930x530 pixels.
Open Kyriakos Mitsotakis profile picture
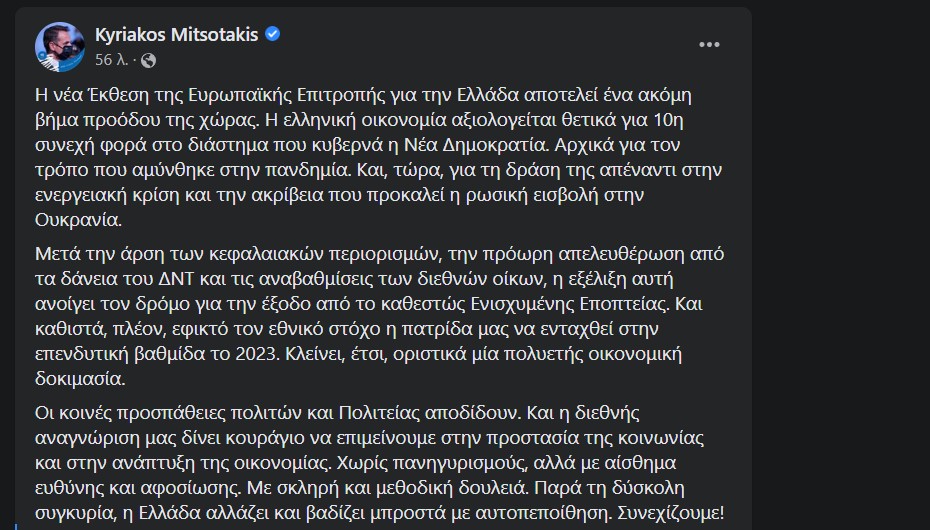(x=59, y=47)
